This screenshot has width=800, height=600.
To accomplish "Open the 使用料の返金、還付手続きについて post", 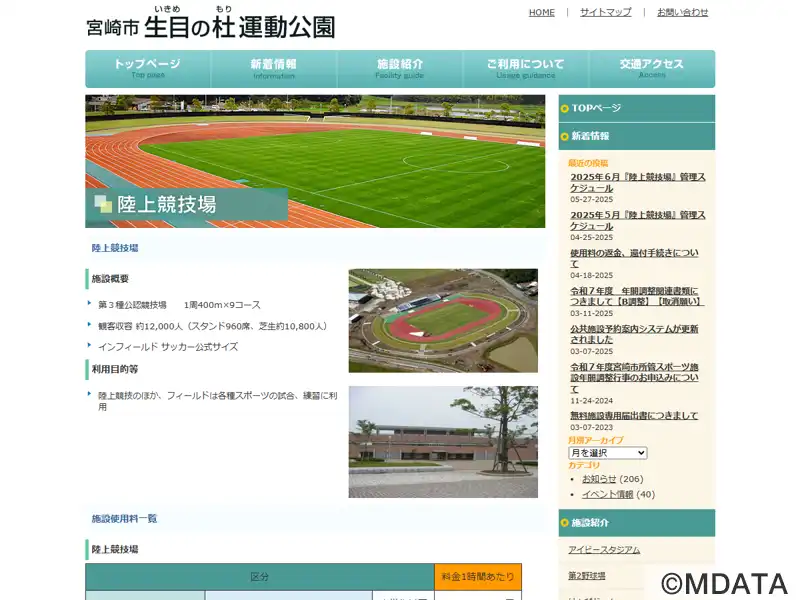I will coord(634,258).
